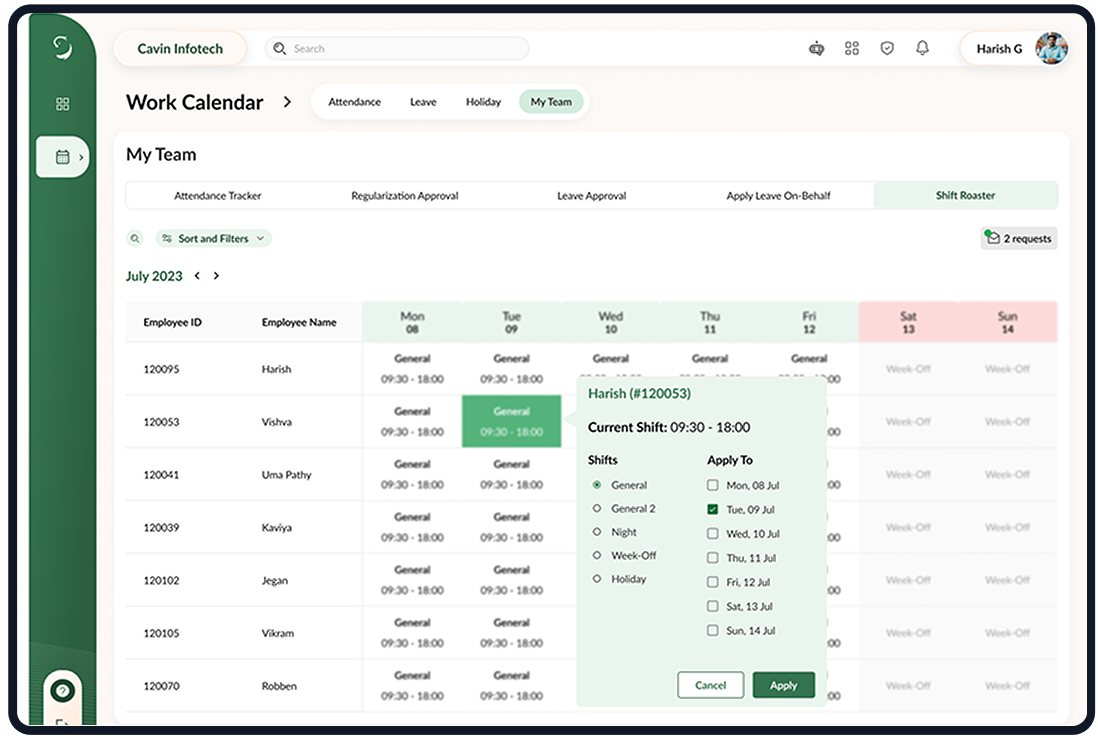
Task: Uncheck the Tue, 09 Jul checkbox
Action: (x=713, y=509)
